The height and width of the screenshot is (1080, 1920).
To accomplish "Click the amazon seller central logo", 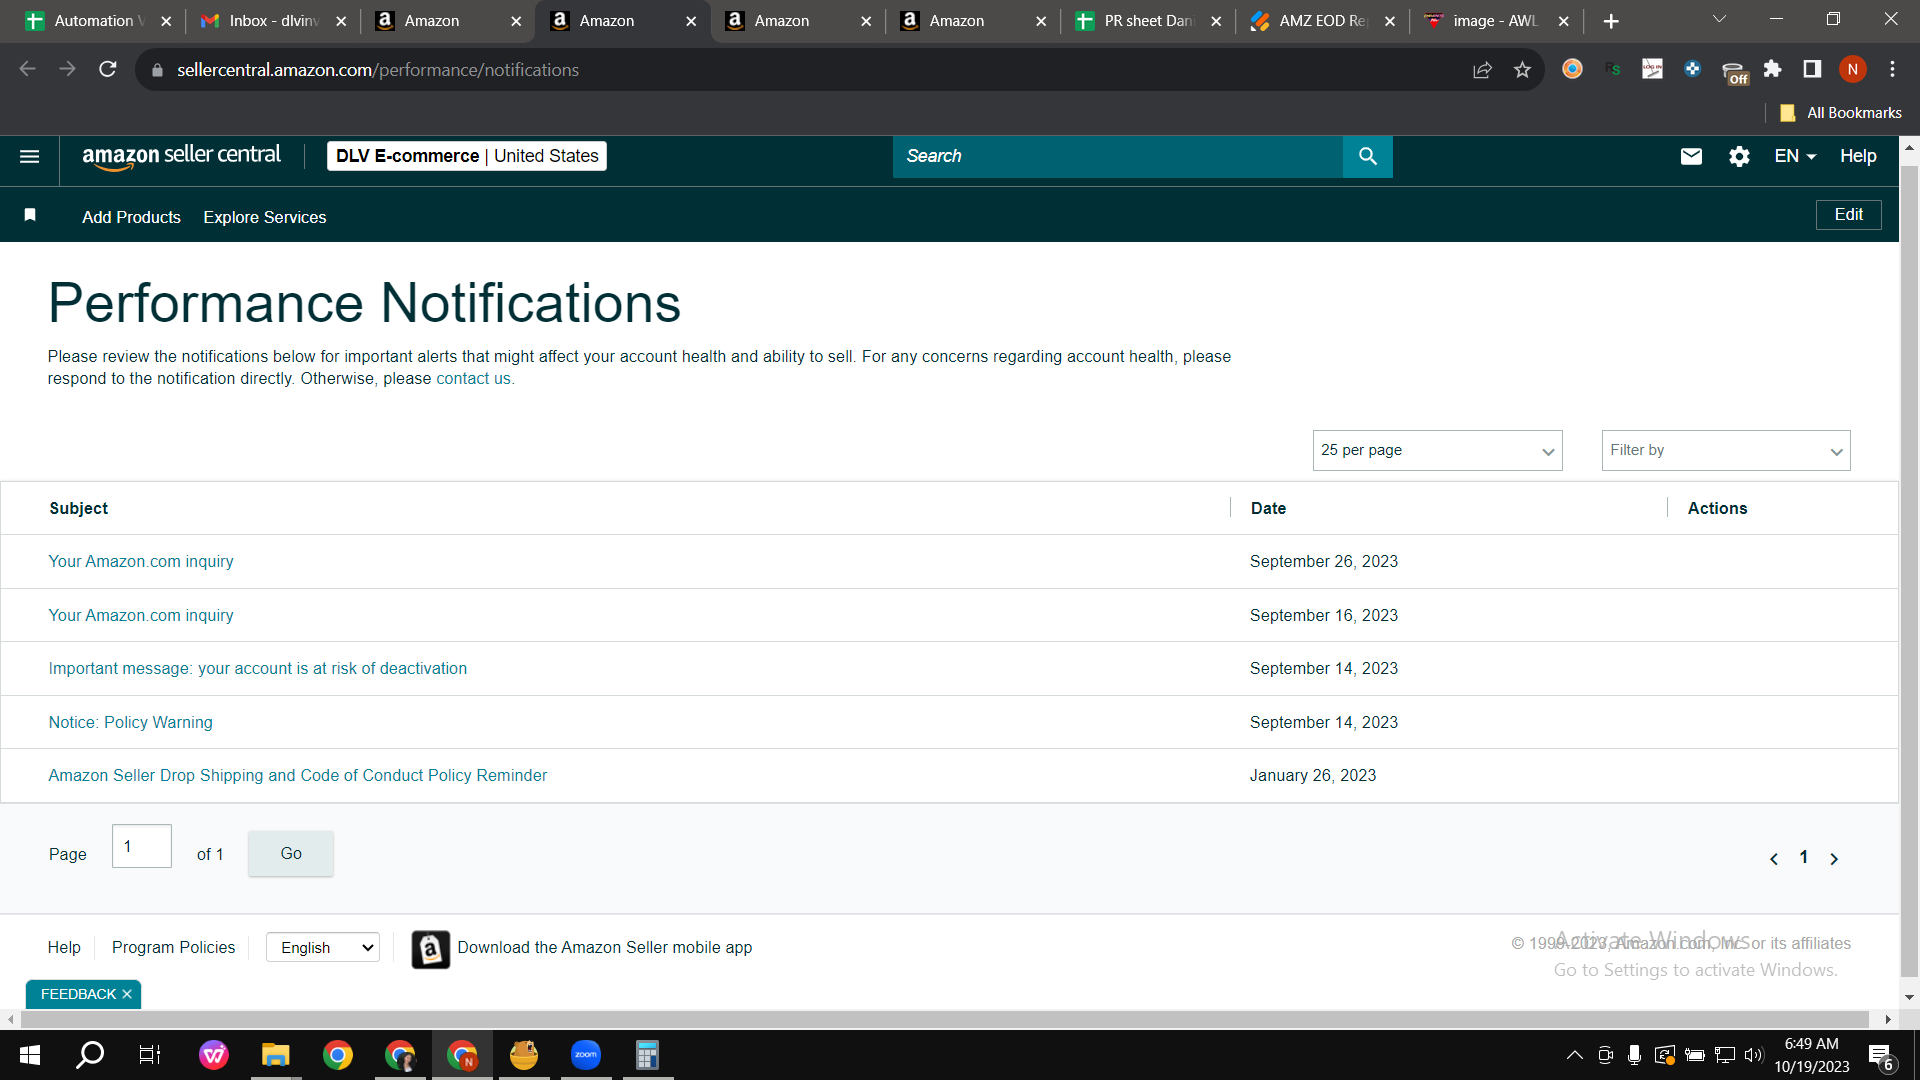I will 181,156.
